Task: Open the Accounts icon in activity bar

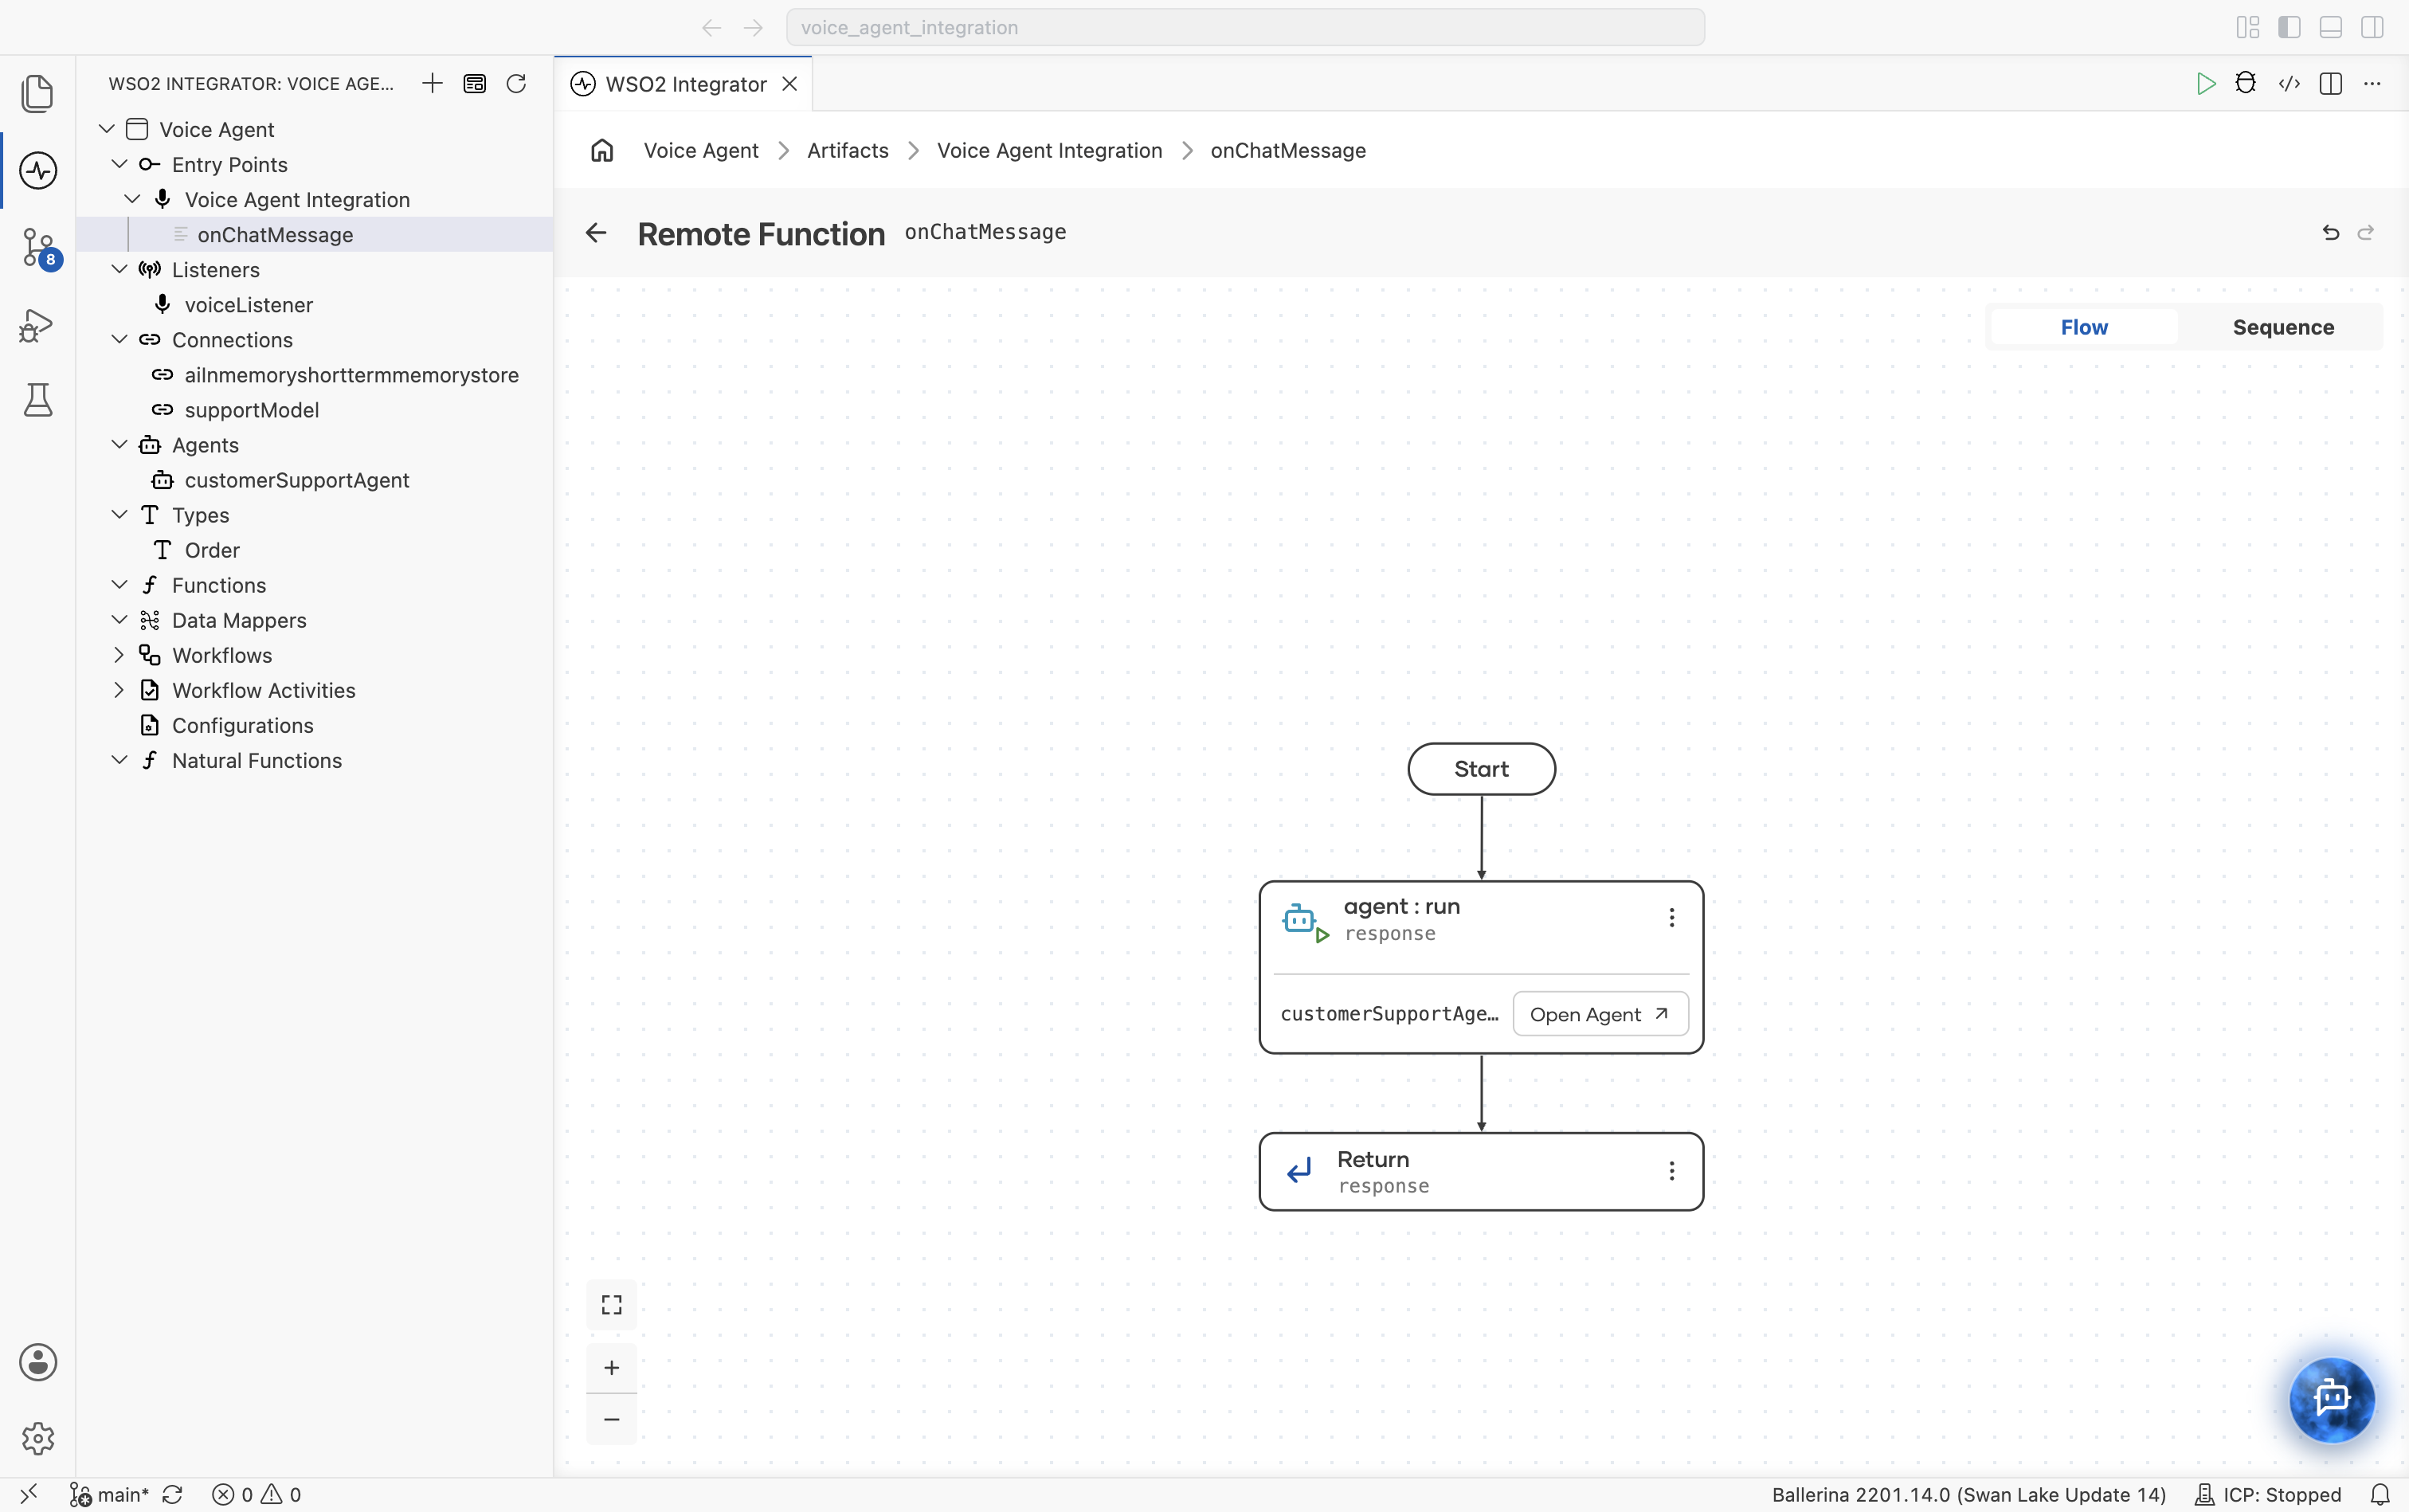Action: pyautogui.click(x=38, y=1362)
